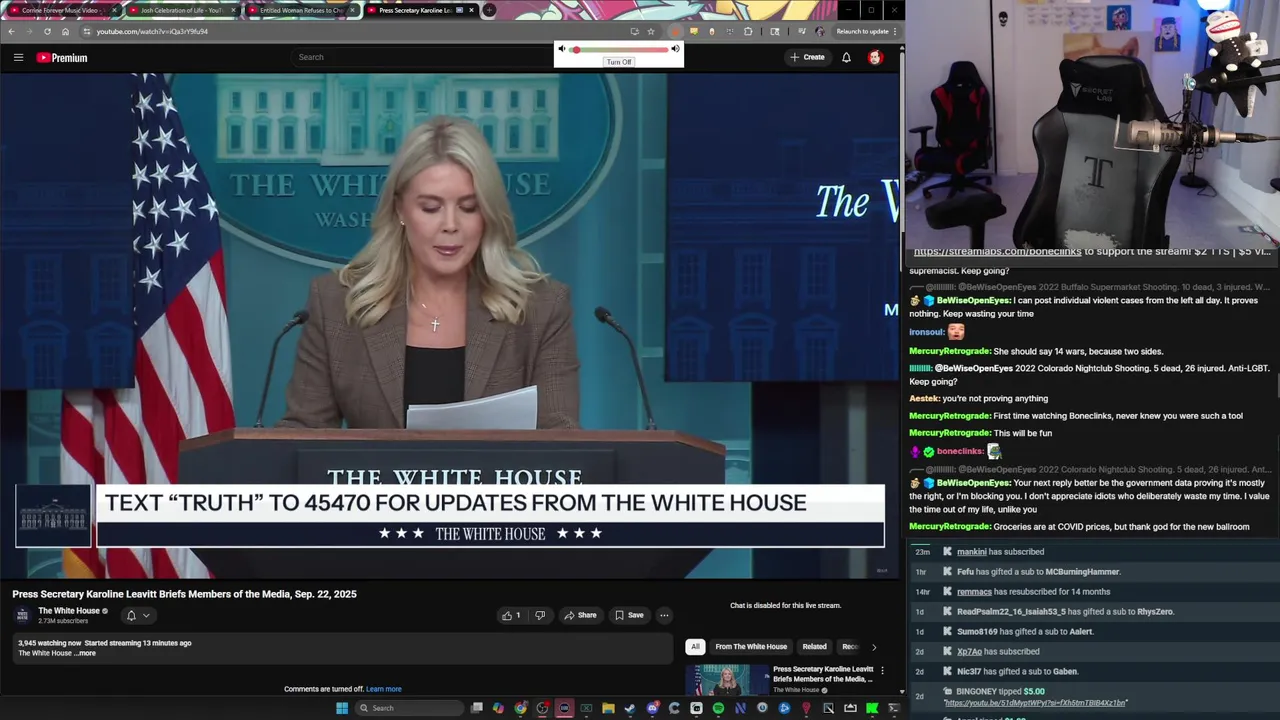Click Fefu gifted sub to MCBurningHammer

click(x=1038, y=572)
